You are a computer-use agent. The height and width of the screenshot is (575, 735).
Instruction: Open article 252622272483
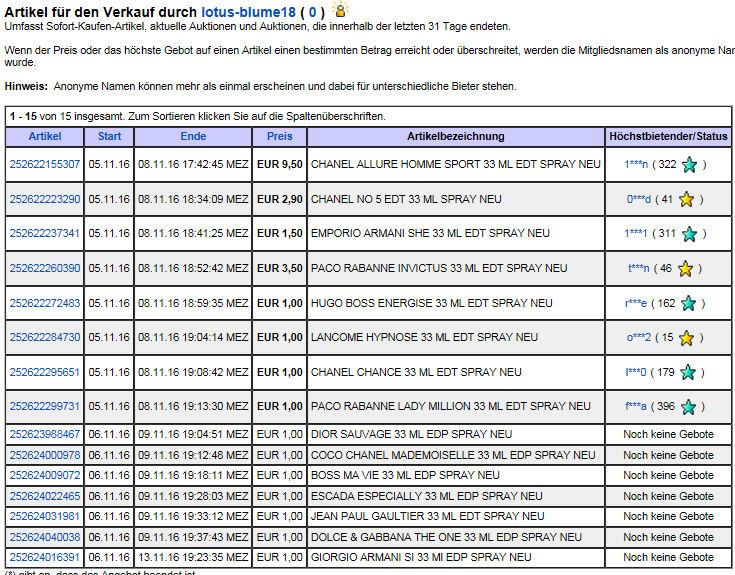tap(45, 303)
